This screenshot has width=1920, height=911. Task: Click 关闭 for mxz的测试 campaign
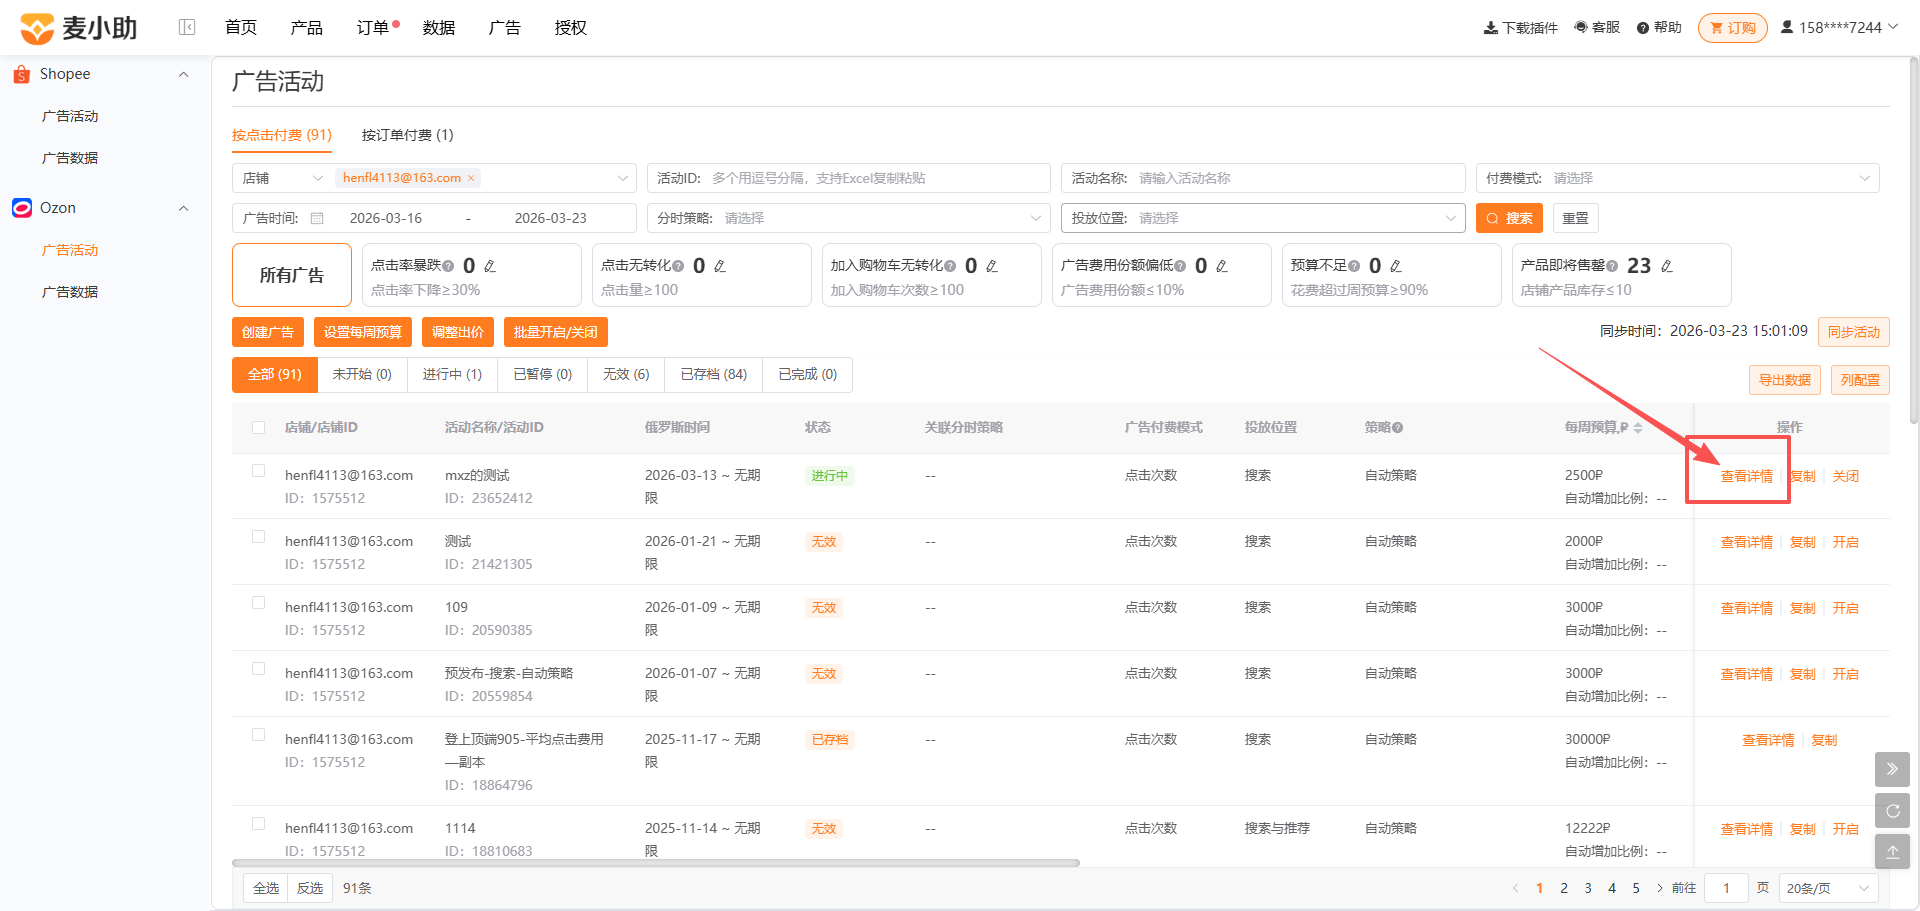point(1846,476)
